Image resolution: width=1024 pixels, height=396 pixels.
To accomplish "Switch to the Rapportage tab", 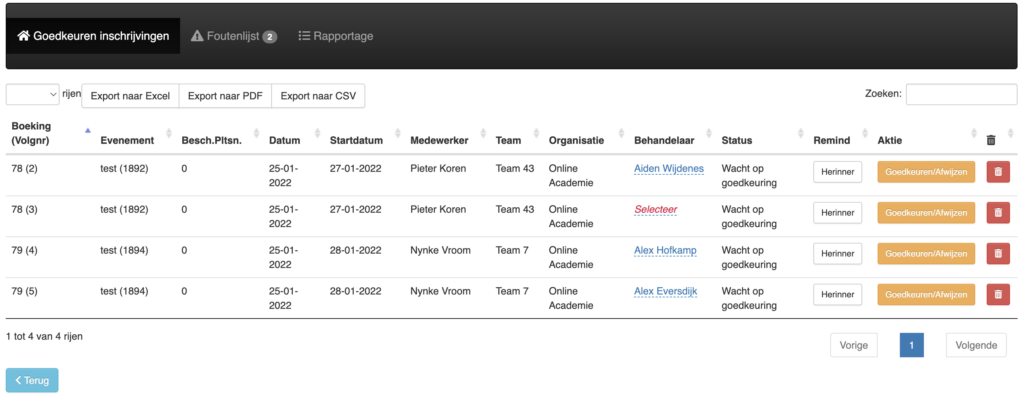I will point(336,36).
